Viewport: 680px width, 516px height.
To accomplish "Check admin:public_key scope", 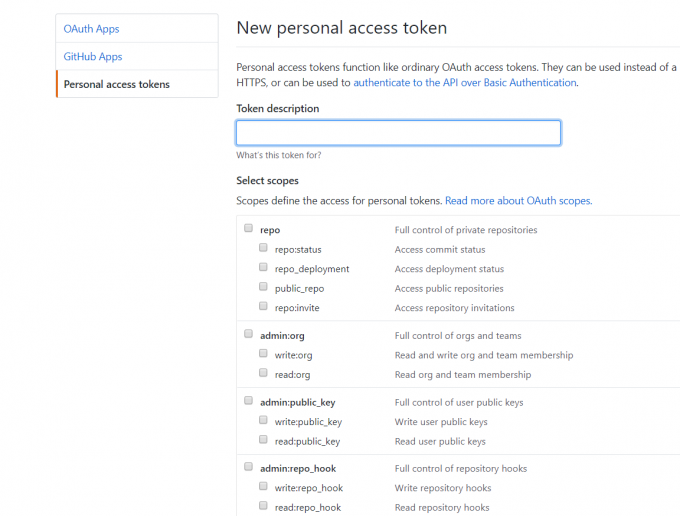I will 248,401.
